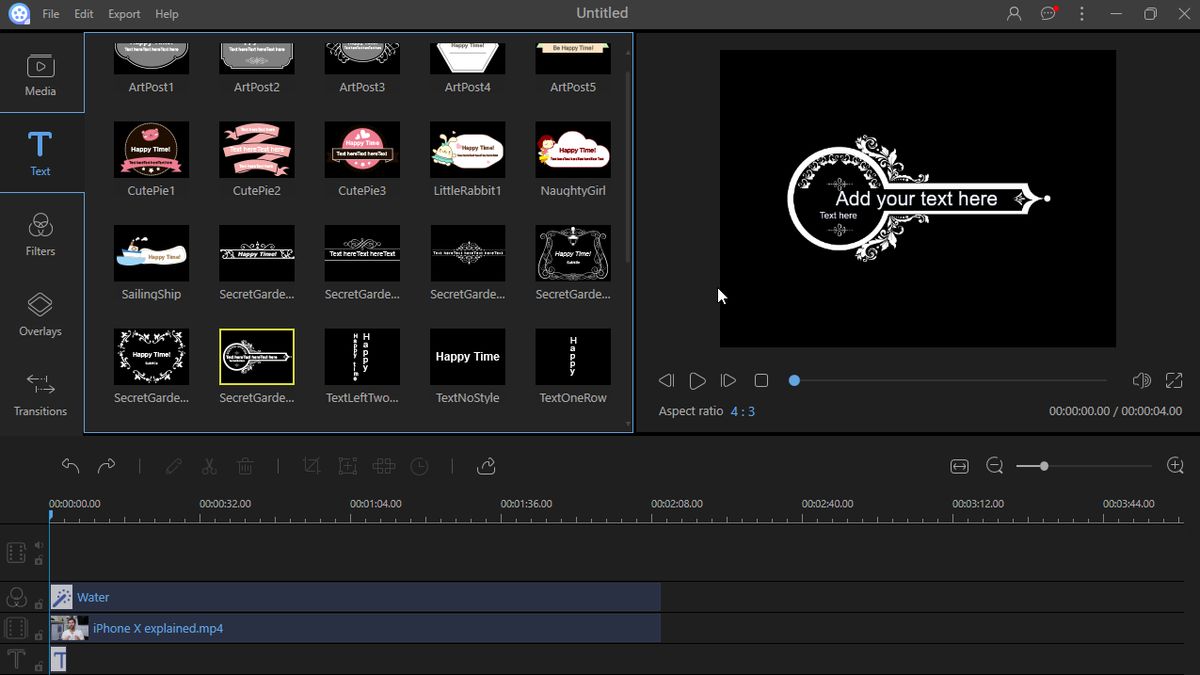Click the undo arrow in timeline toolbar
Viewport: 1200px width, 675px height.
70,466
